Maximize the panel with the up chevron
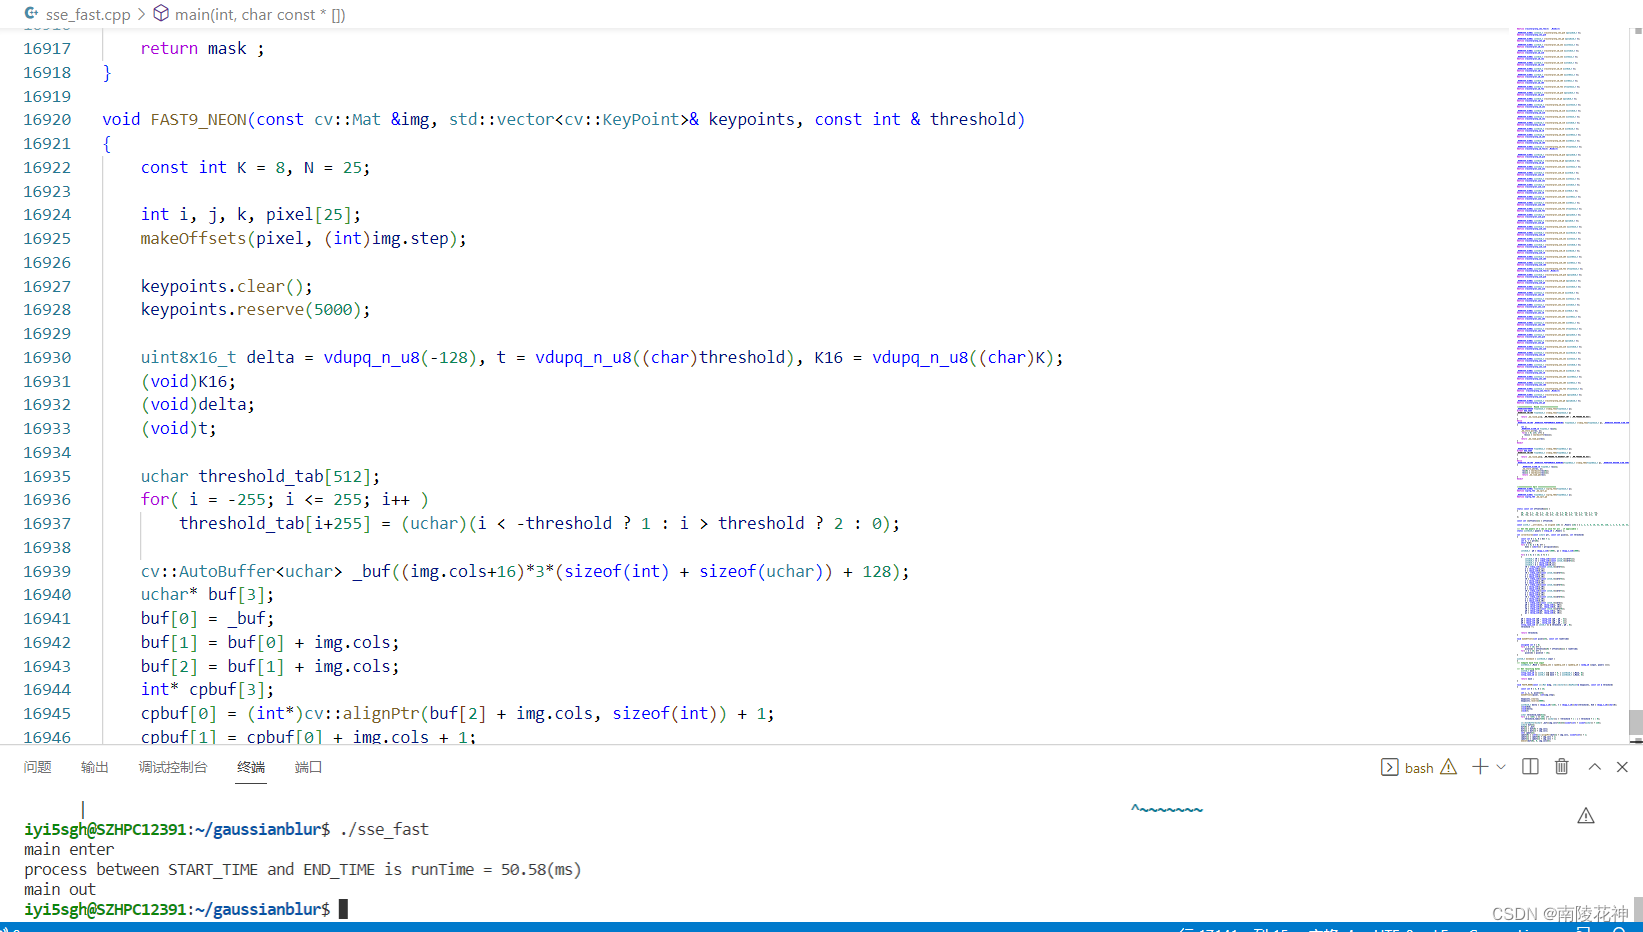 click(1595, 766)
